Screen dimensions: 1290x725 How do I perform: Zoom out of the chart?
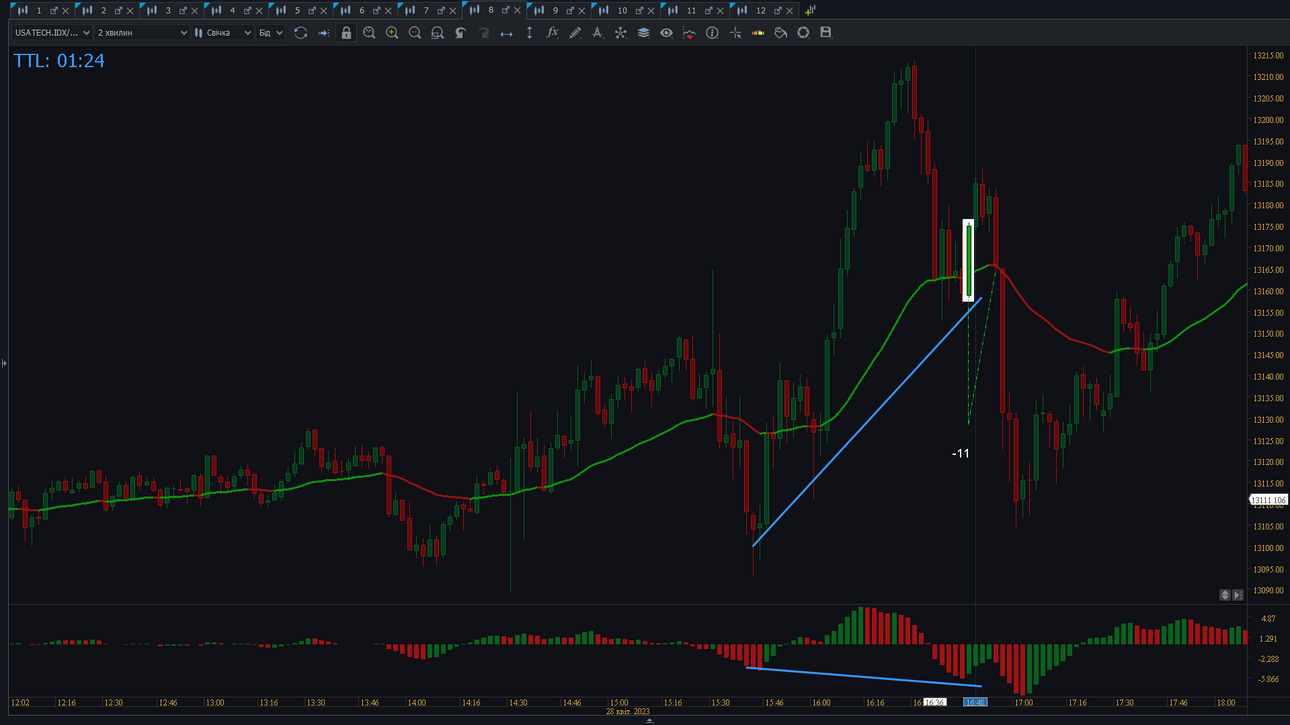click(415, 33)
